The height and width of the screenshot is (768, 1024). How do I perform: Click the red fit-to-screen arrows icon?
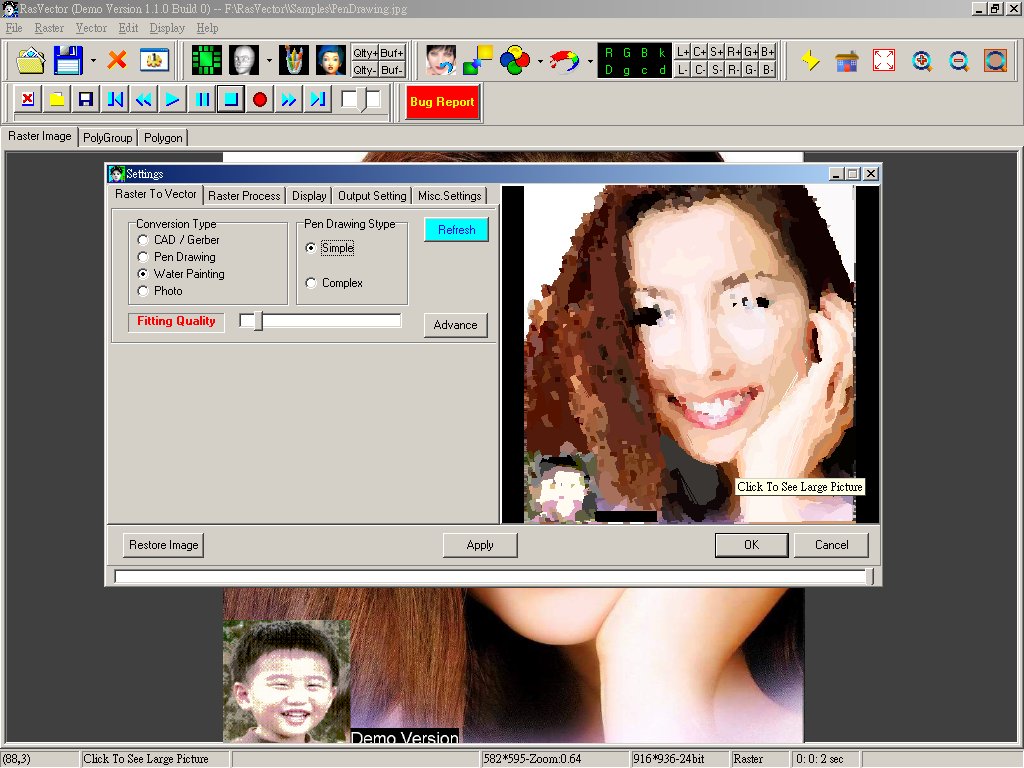884,61
